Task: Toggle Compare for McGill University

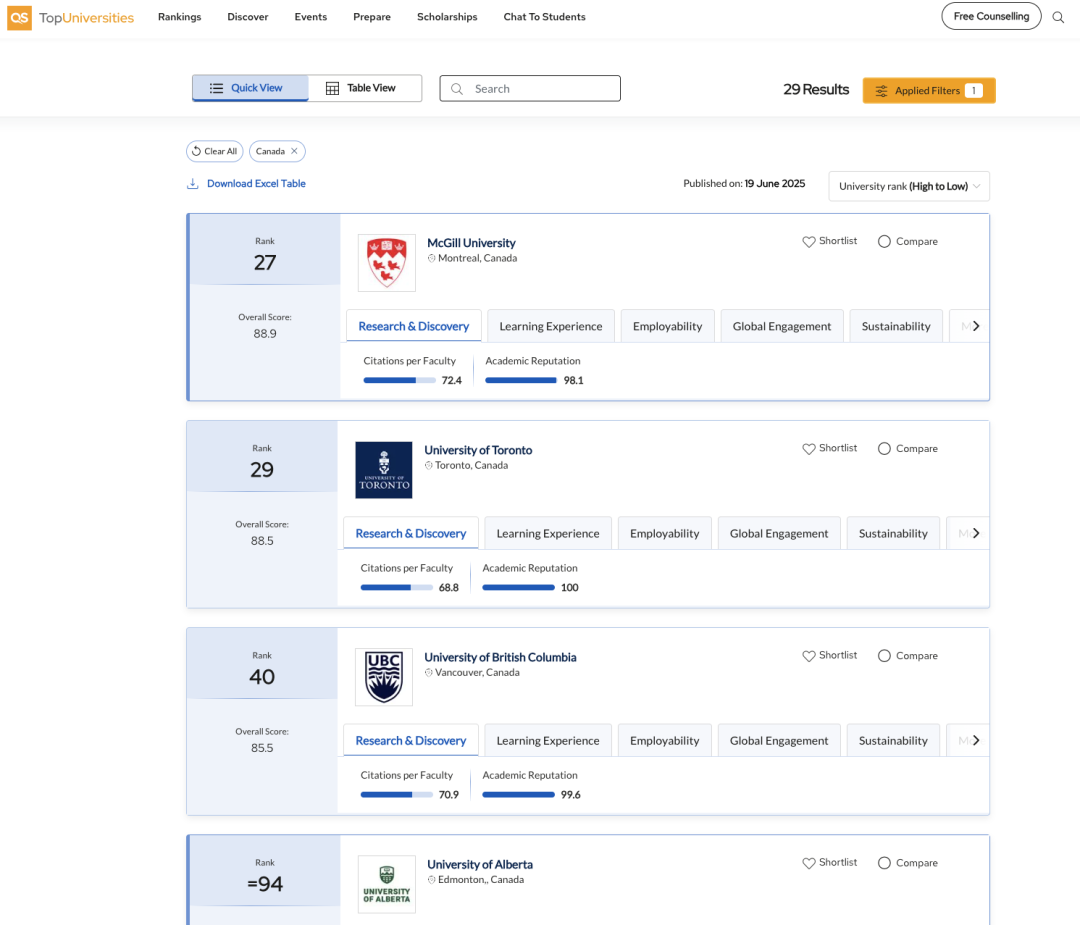Action: [x=884, y=242]
